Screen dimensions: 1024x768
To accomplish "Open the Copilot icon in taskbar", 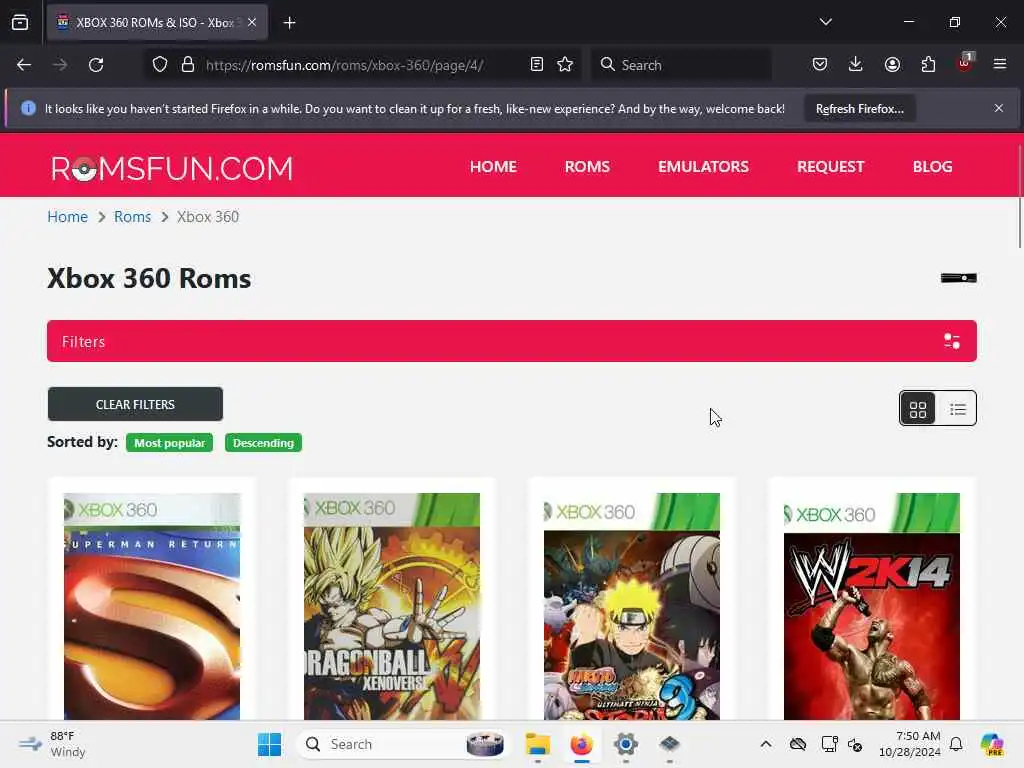I will tap(992, 744).
